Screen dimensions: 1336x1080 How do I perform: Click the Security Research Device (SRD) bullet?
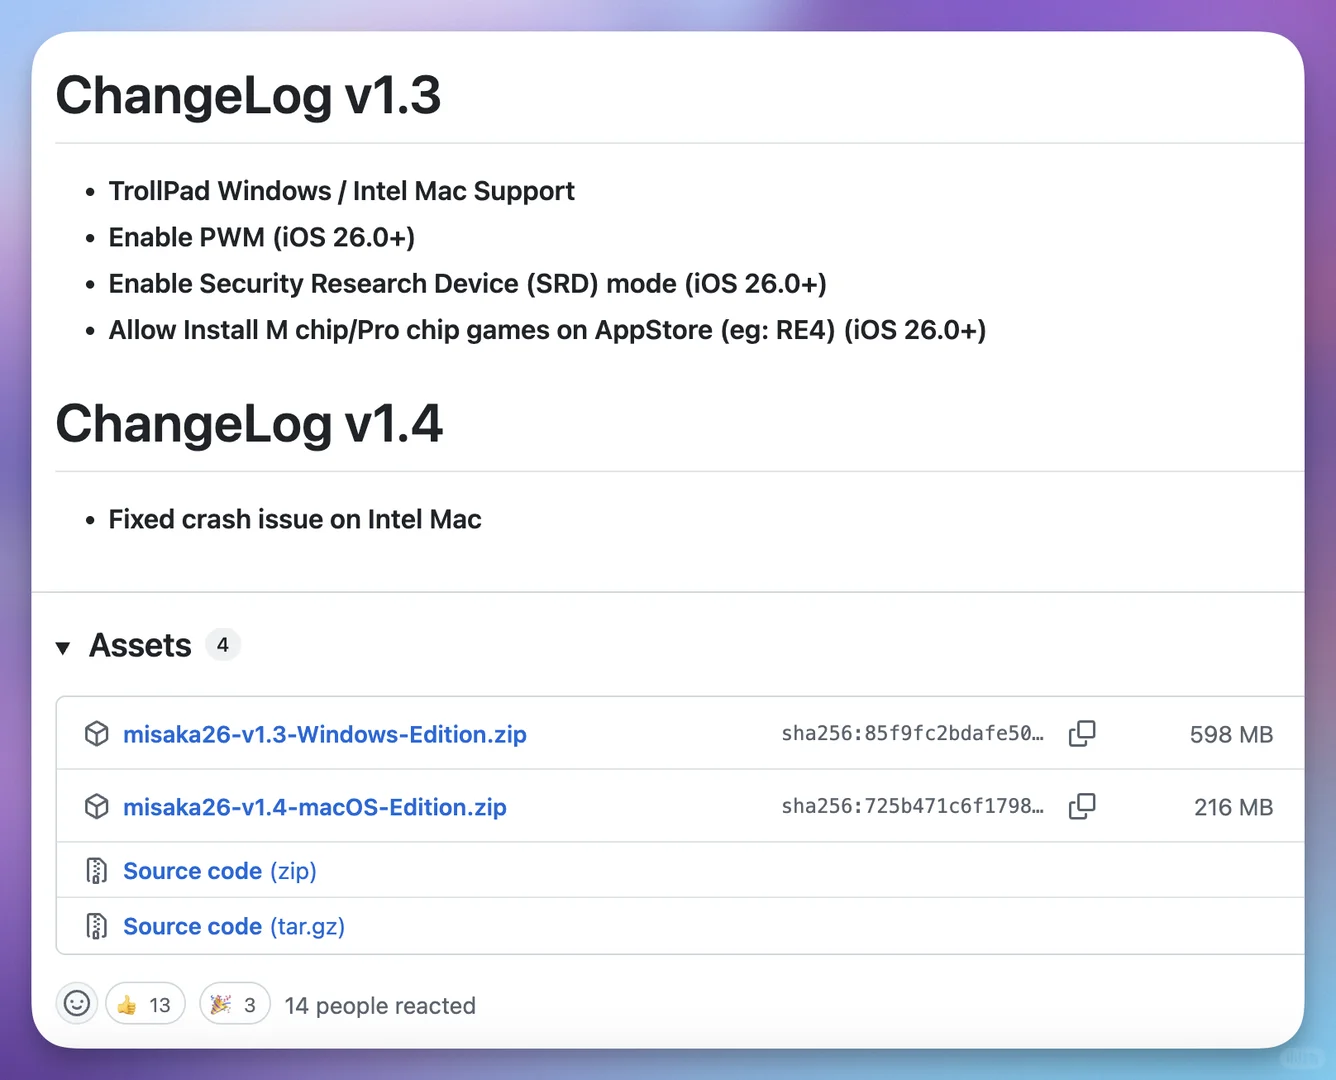pos(467,284)
